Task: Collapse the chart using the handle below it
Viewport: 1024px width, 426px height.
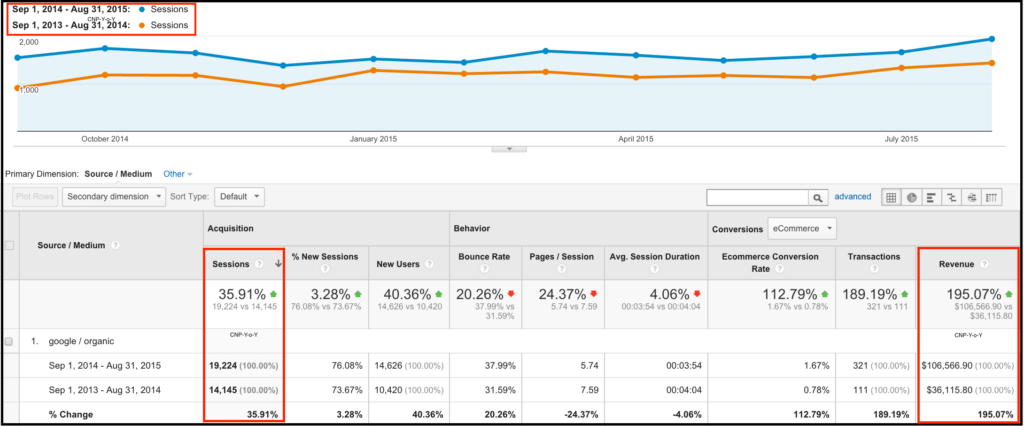Action: 508,149
